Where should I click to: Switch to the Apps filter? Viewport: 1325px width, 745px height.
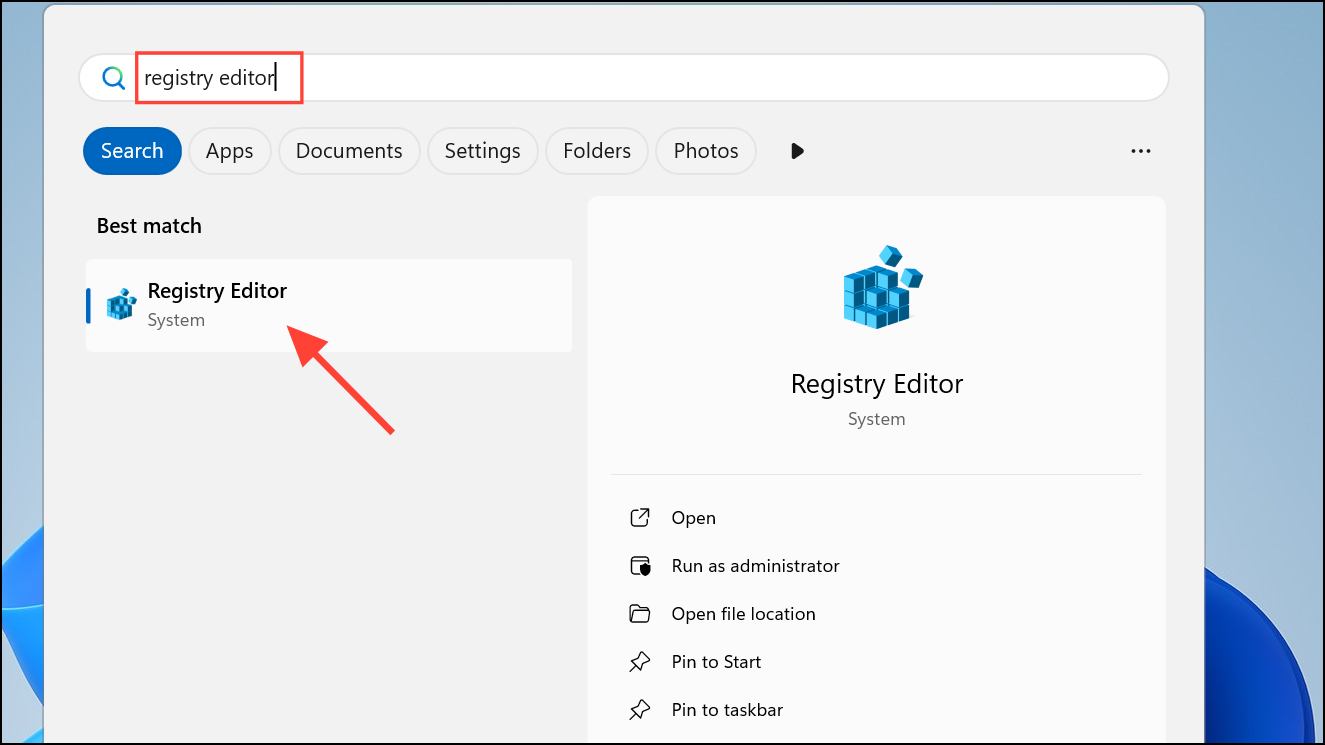tap(229, 151)
